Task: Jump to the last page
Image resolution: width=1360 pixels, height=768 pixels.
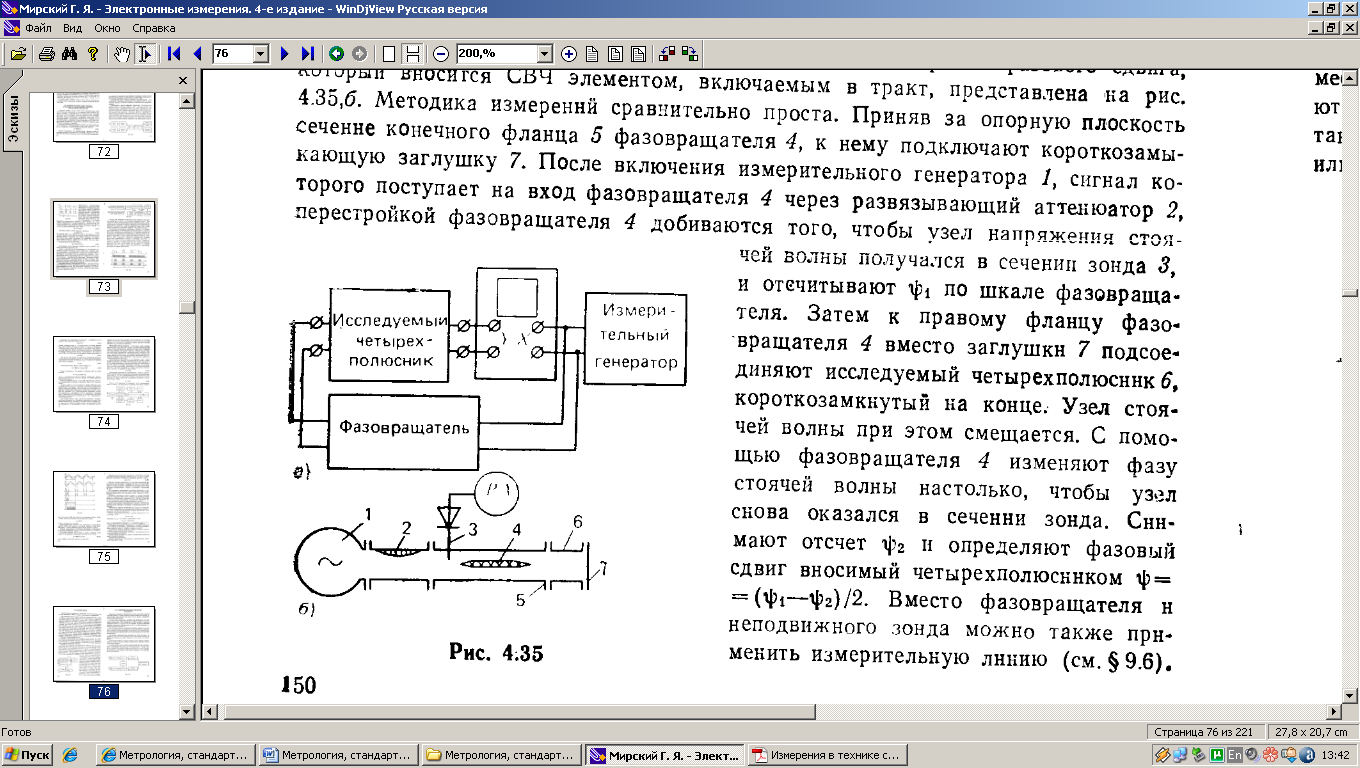Action: 308,54
